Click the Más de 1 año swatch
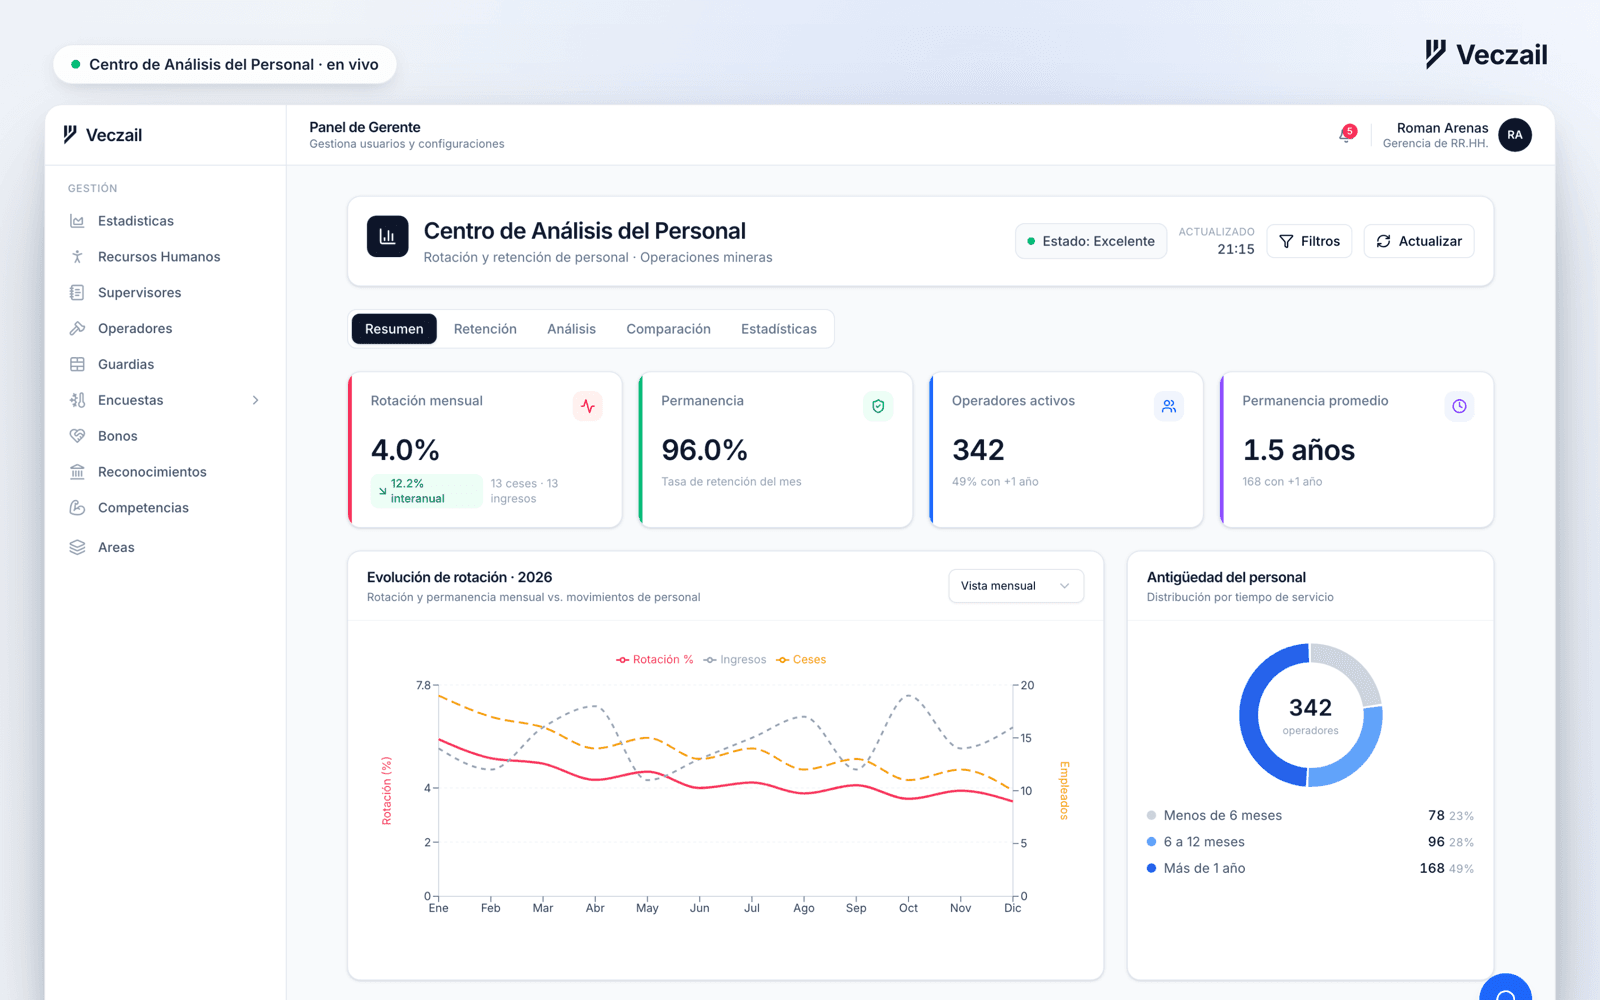This screenshot has width=1600, height=1000. click(1152, 868)
